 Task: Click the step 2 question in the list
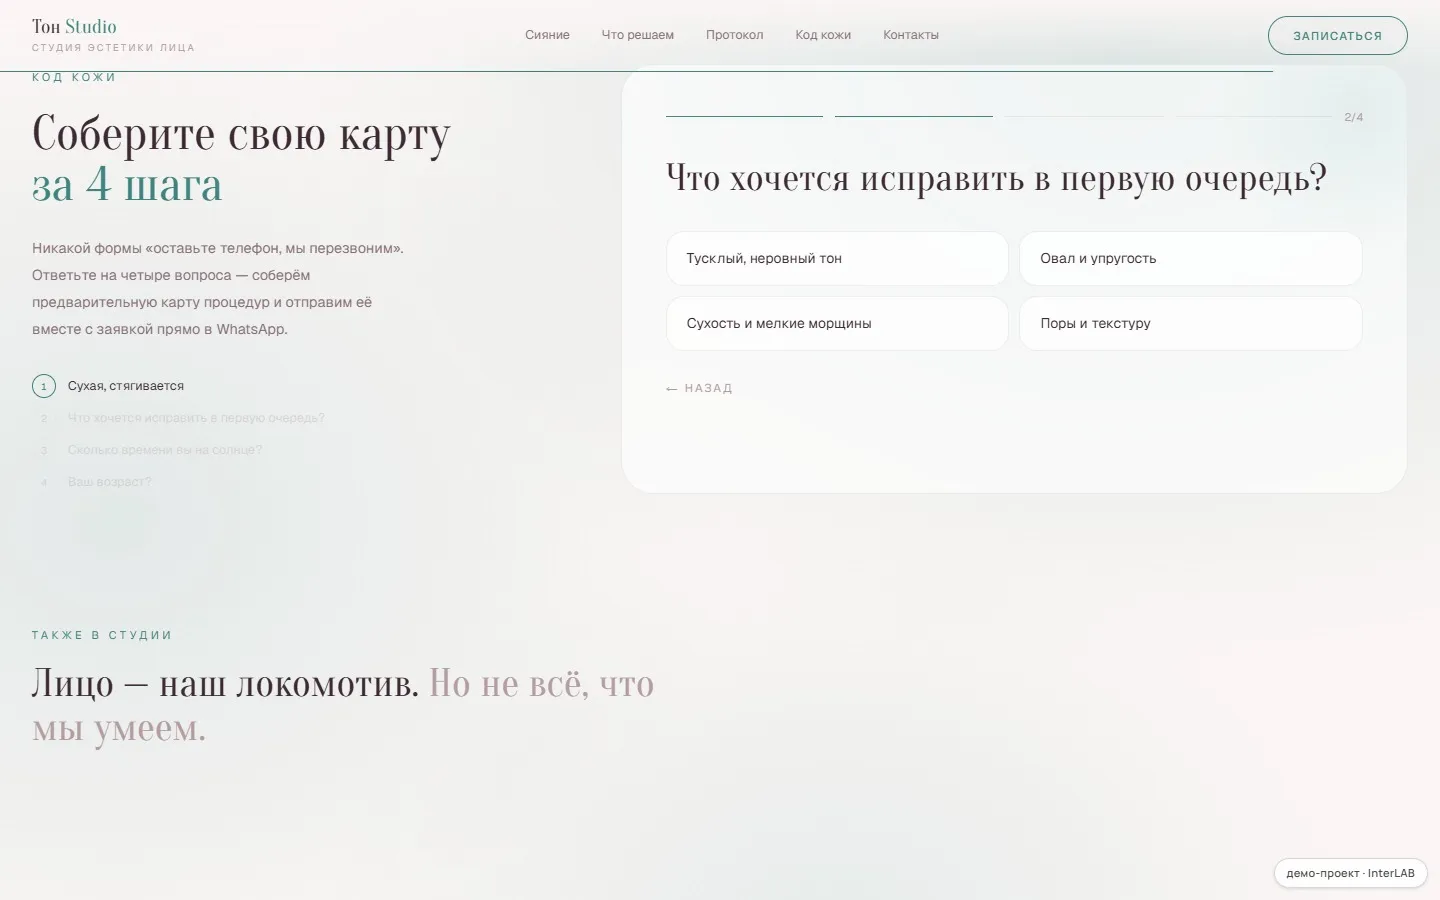pyautogui.click(x=196, y=418)
